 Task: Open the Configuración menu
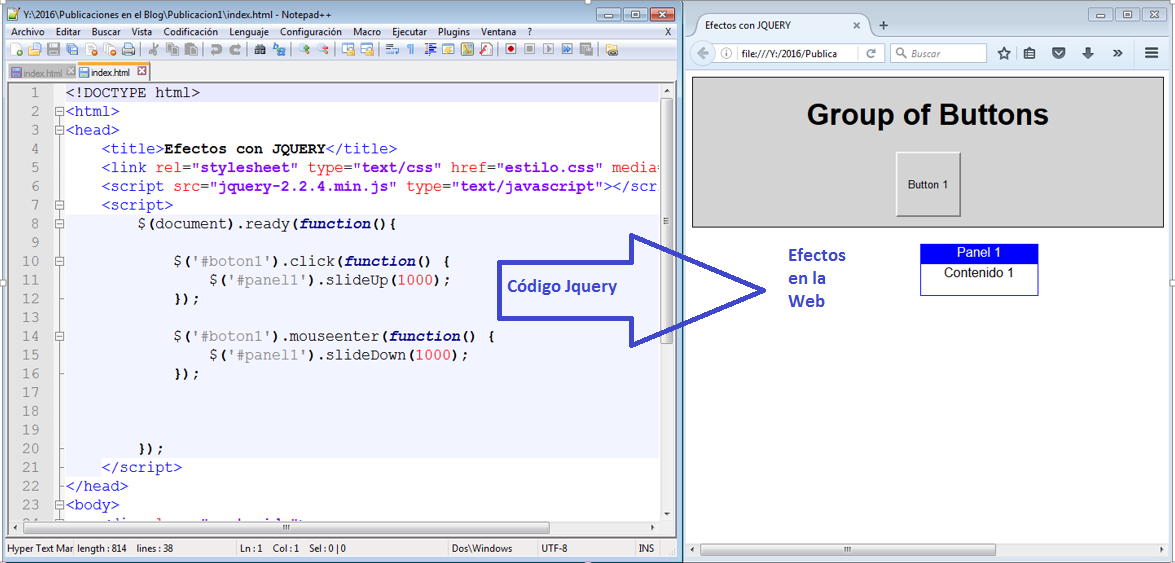(x=310, y=32)
